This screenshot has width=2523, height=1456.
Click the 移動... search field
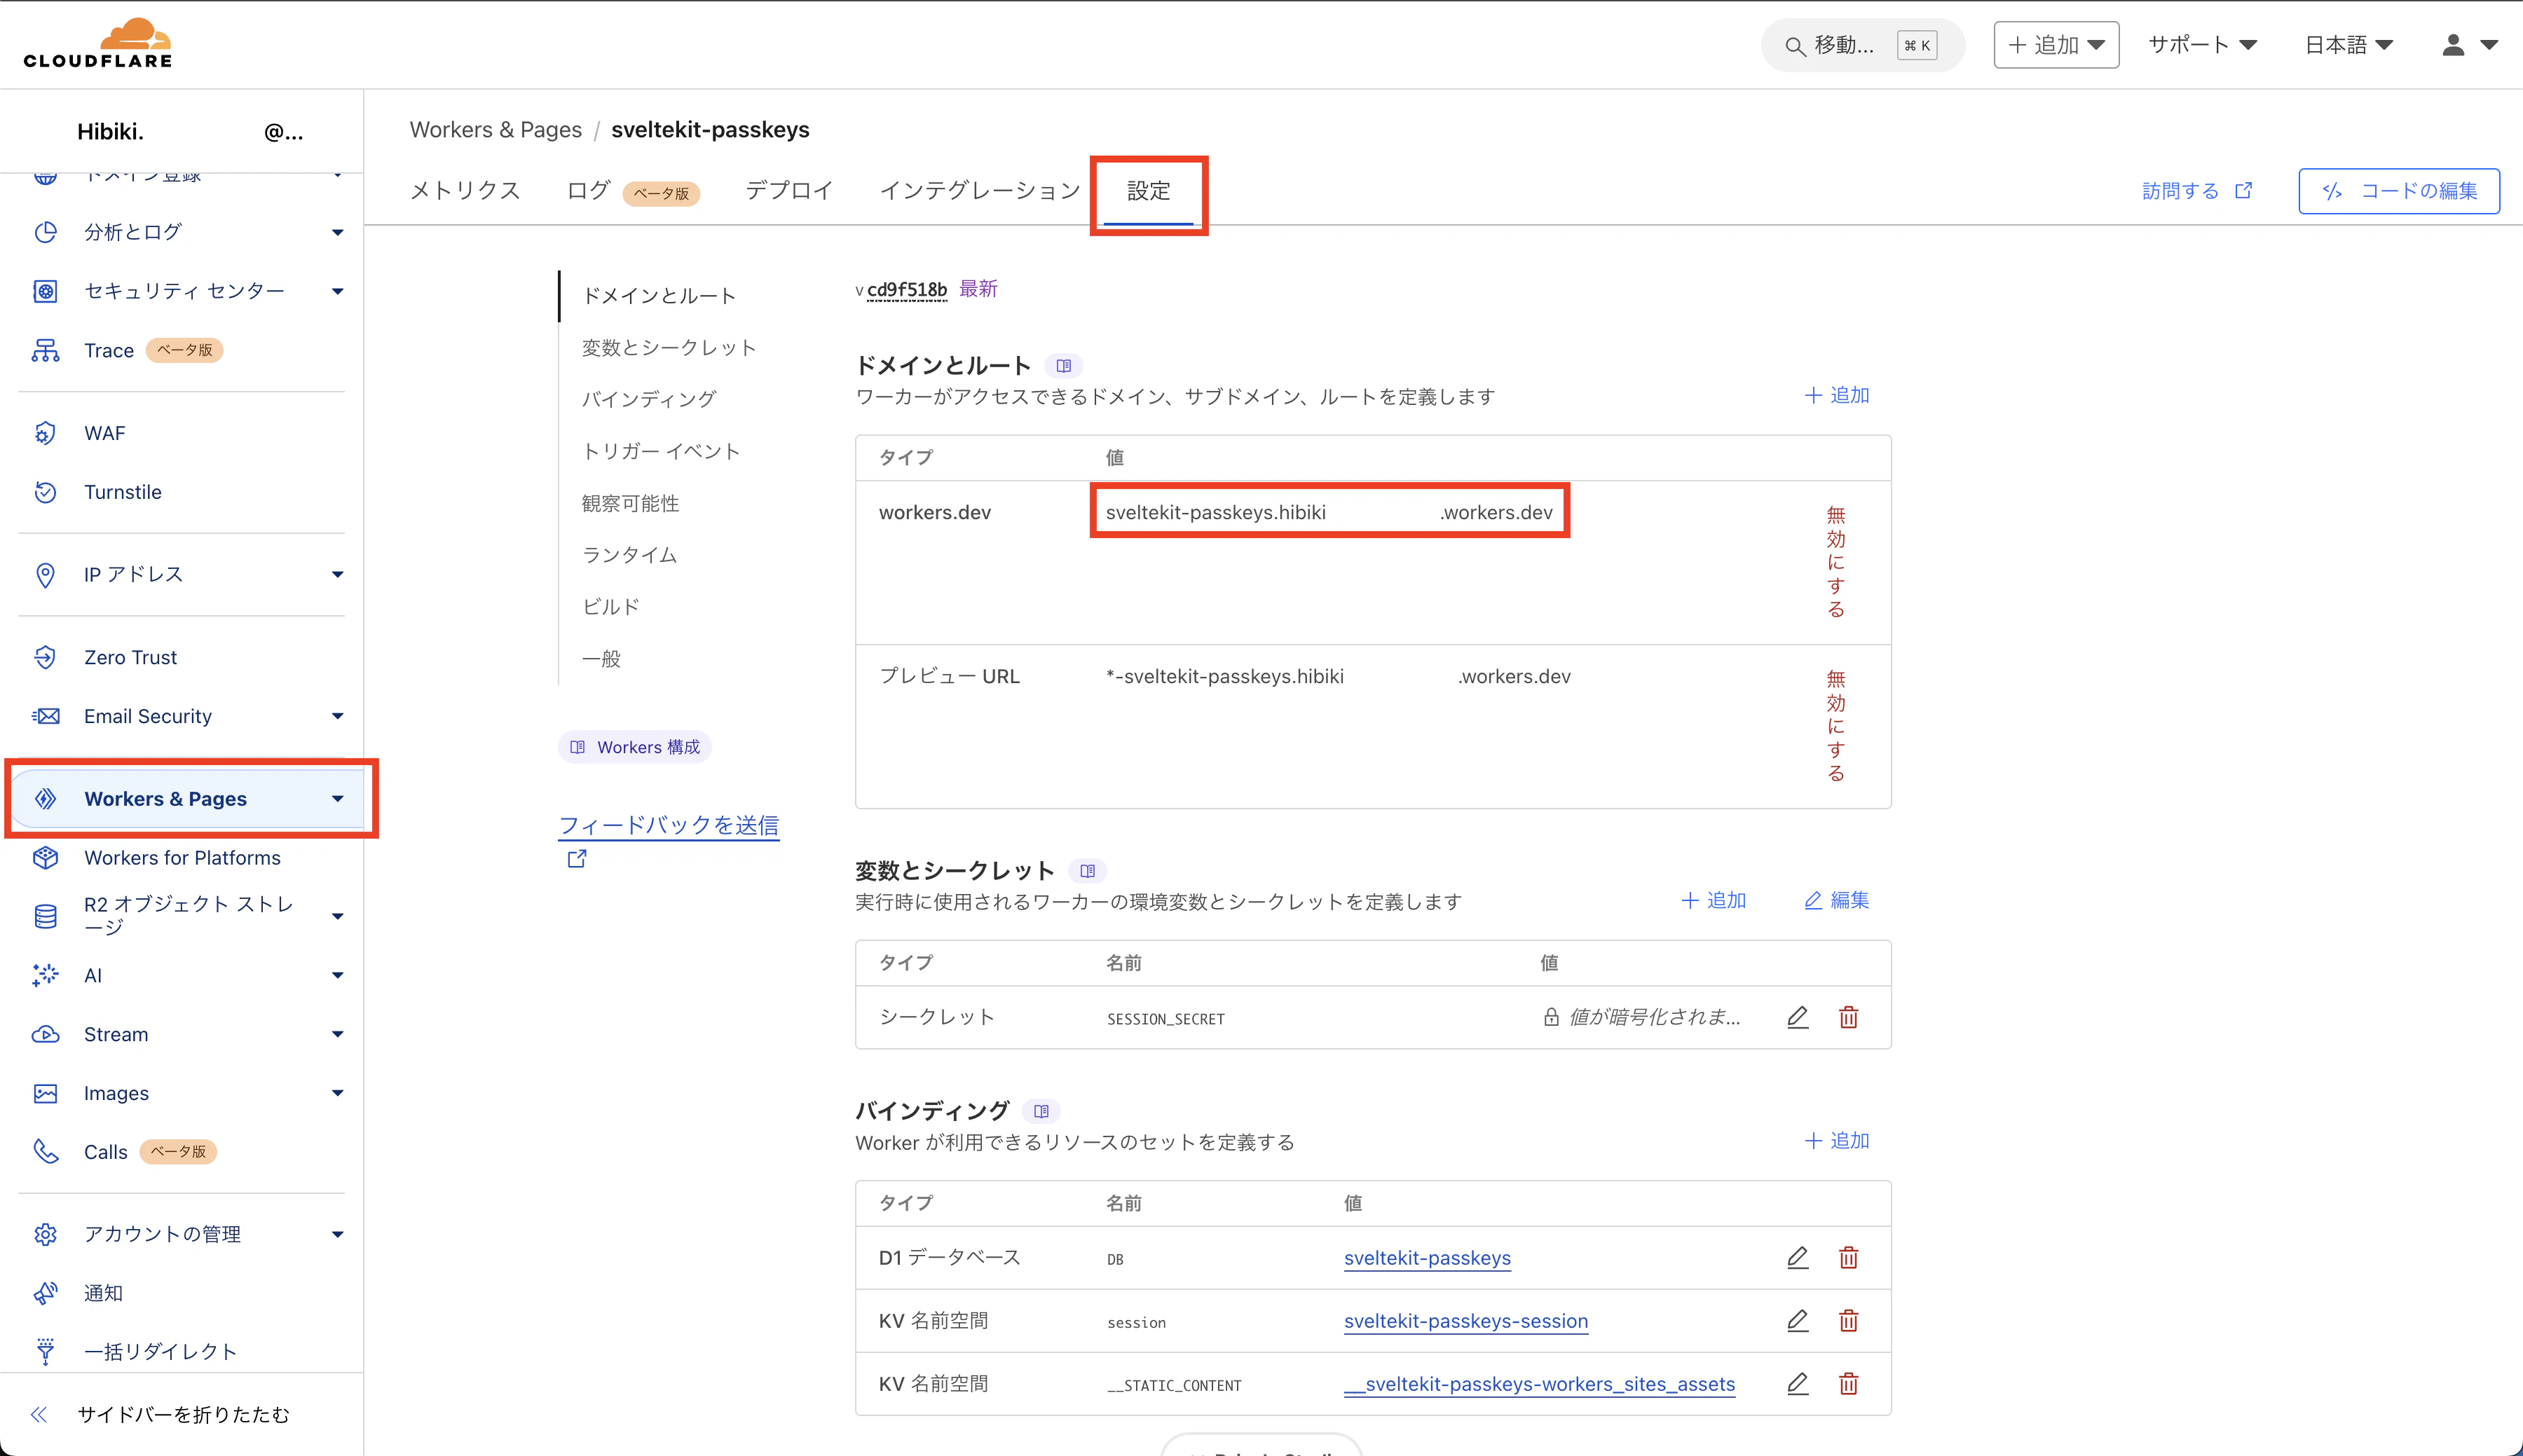(x=1862, y=45)
